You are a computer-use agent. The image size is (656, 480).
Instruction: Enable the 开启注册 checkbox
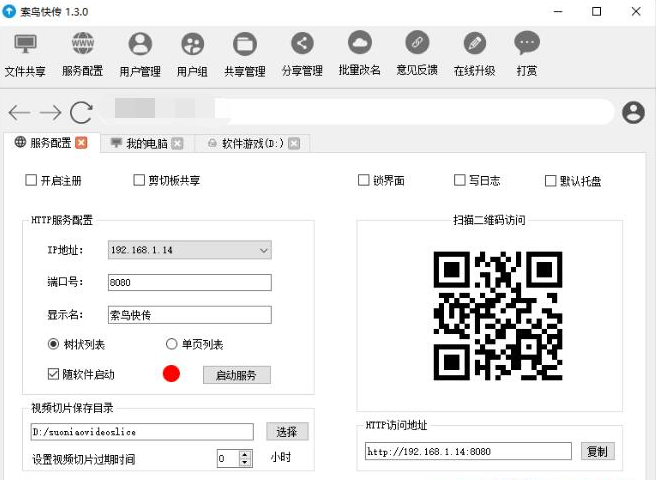click(x=31, y=181)
